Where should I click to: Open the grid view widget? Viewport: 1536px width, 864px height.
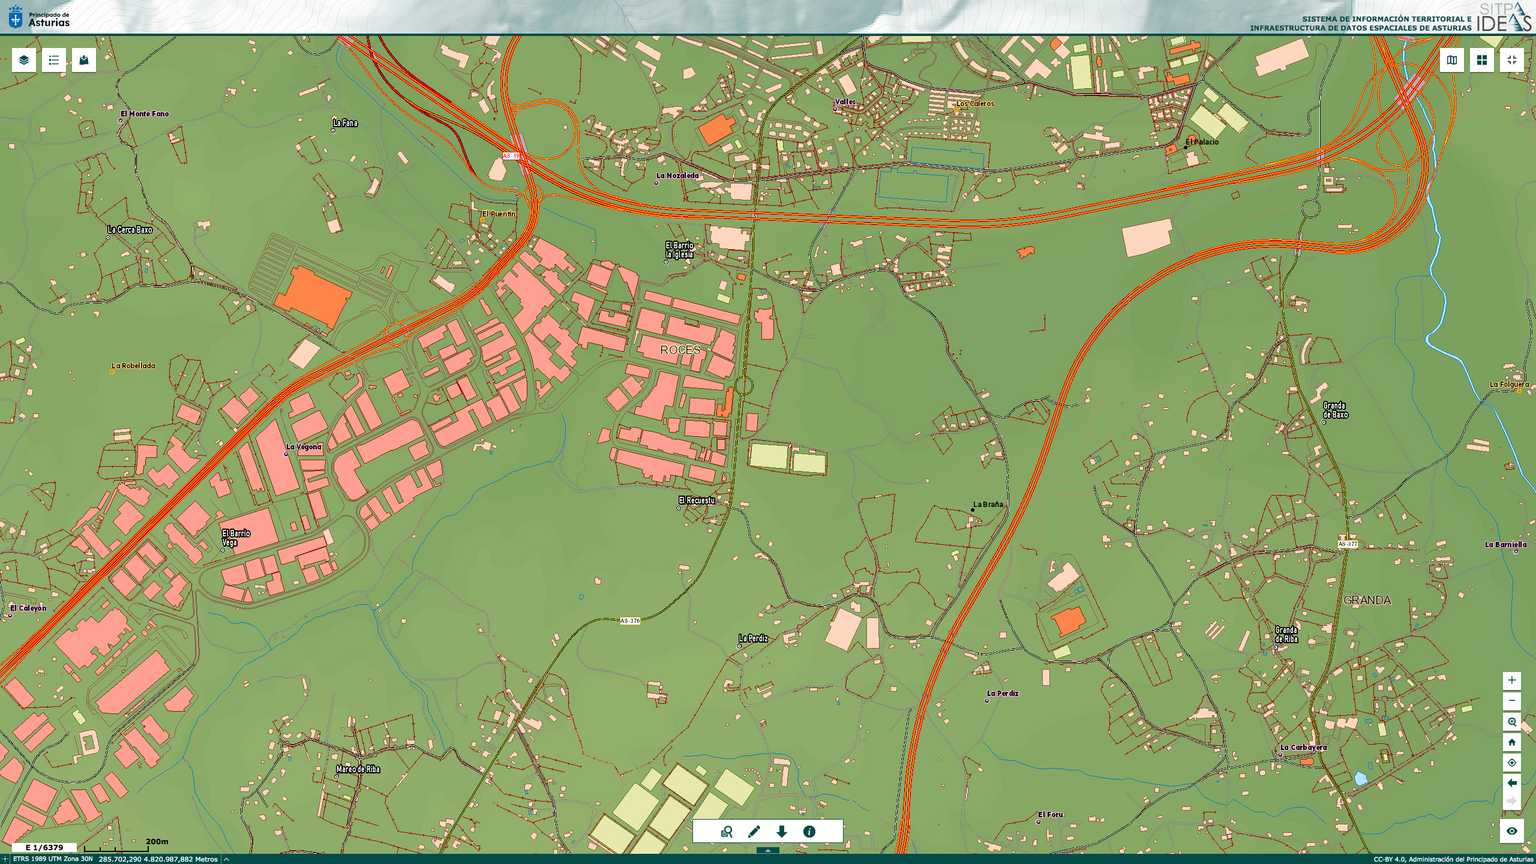tap(1482, 60)
